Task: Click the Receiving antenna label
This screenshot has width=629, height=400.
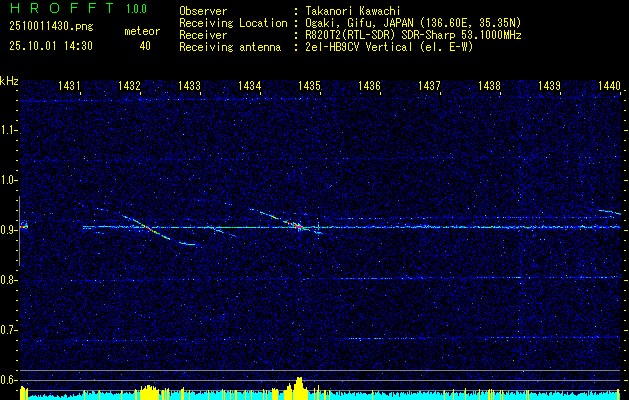Action: tap(230, 47)
